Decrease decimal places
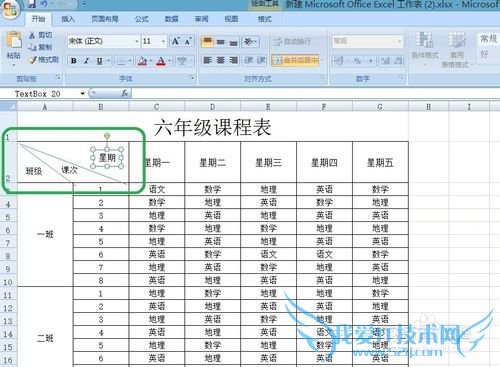500x367 pixels. click(x=398, y=61)
